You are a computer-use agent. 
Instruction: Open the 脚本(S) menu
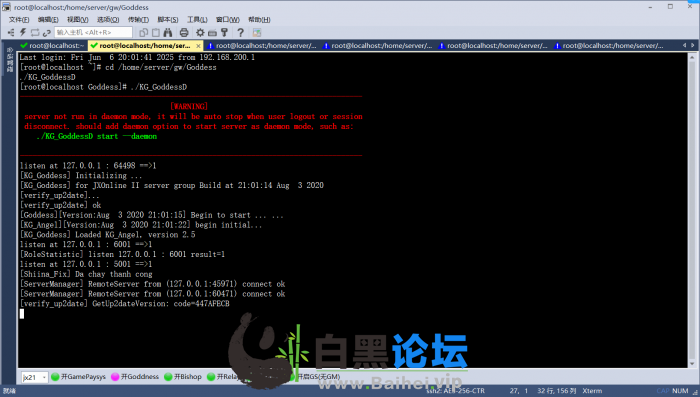(168, 20)
